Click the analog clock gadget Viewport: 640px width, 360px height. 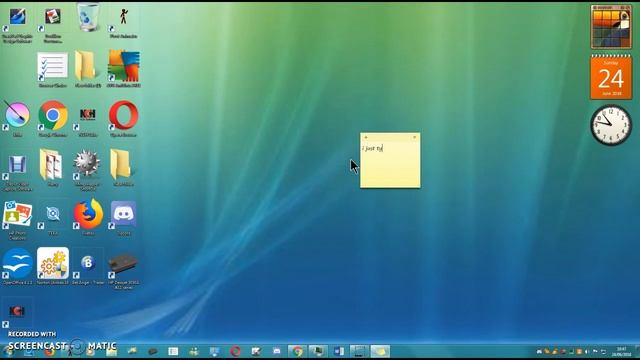611,125
